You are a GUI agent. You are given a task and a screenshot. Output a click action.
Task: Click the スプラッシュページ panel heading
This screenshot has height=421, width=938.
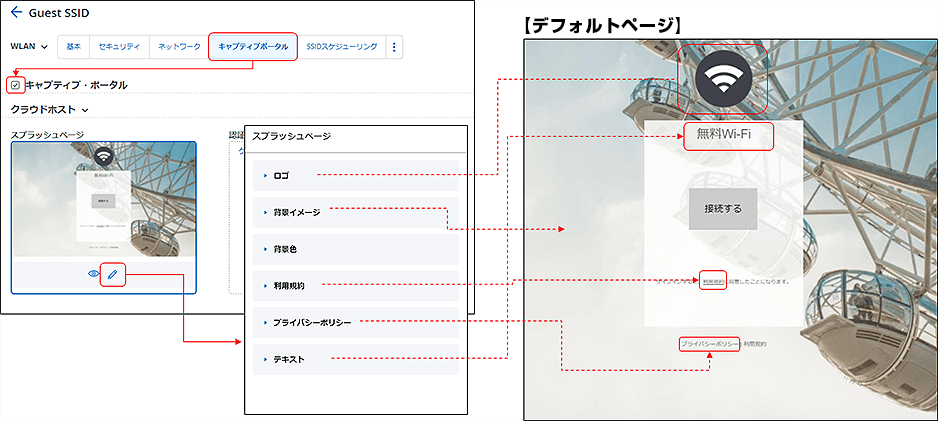tap(291, 136)
